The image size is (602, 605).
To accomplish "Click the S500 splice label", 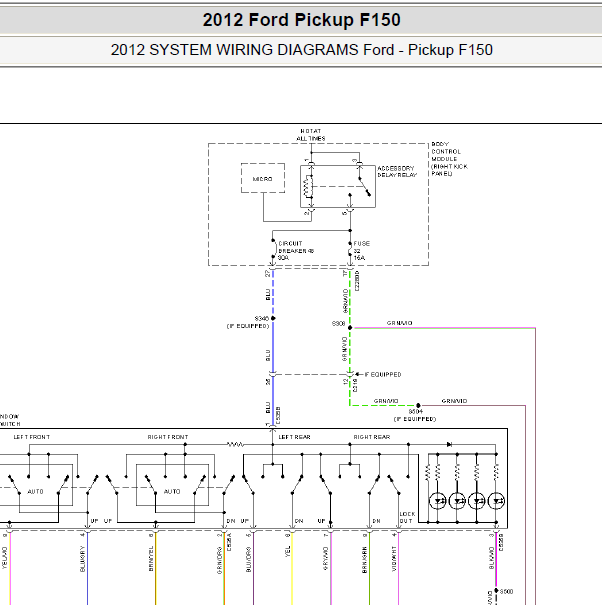I will tap(506, 591).
